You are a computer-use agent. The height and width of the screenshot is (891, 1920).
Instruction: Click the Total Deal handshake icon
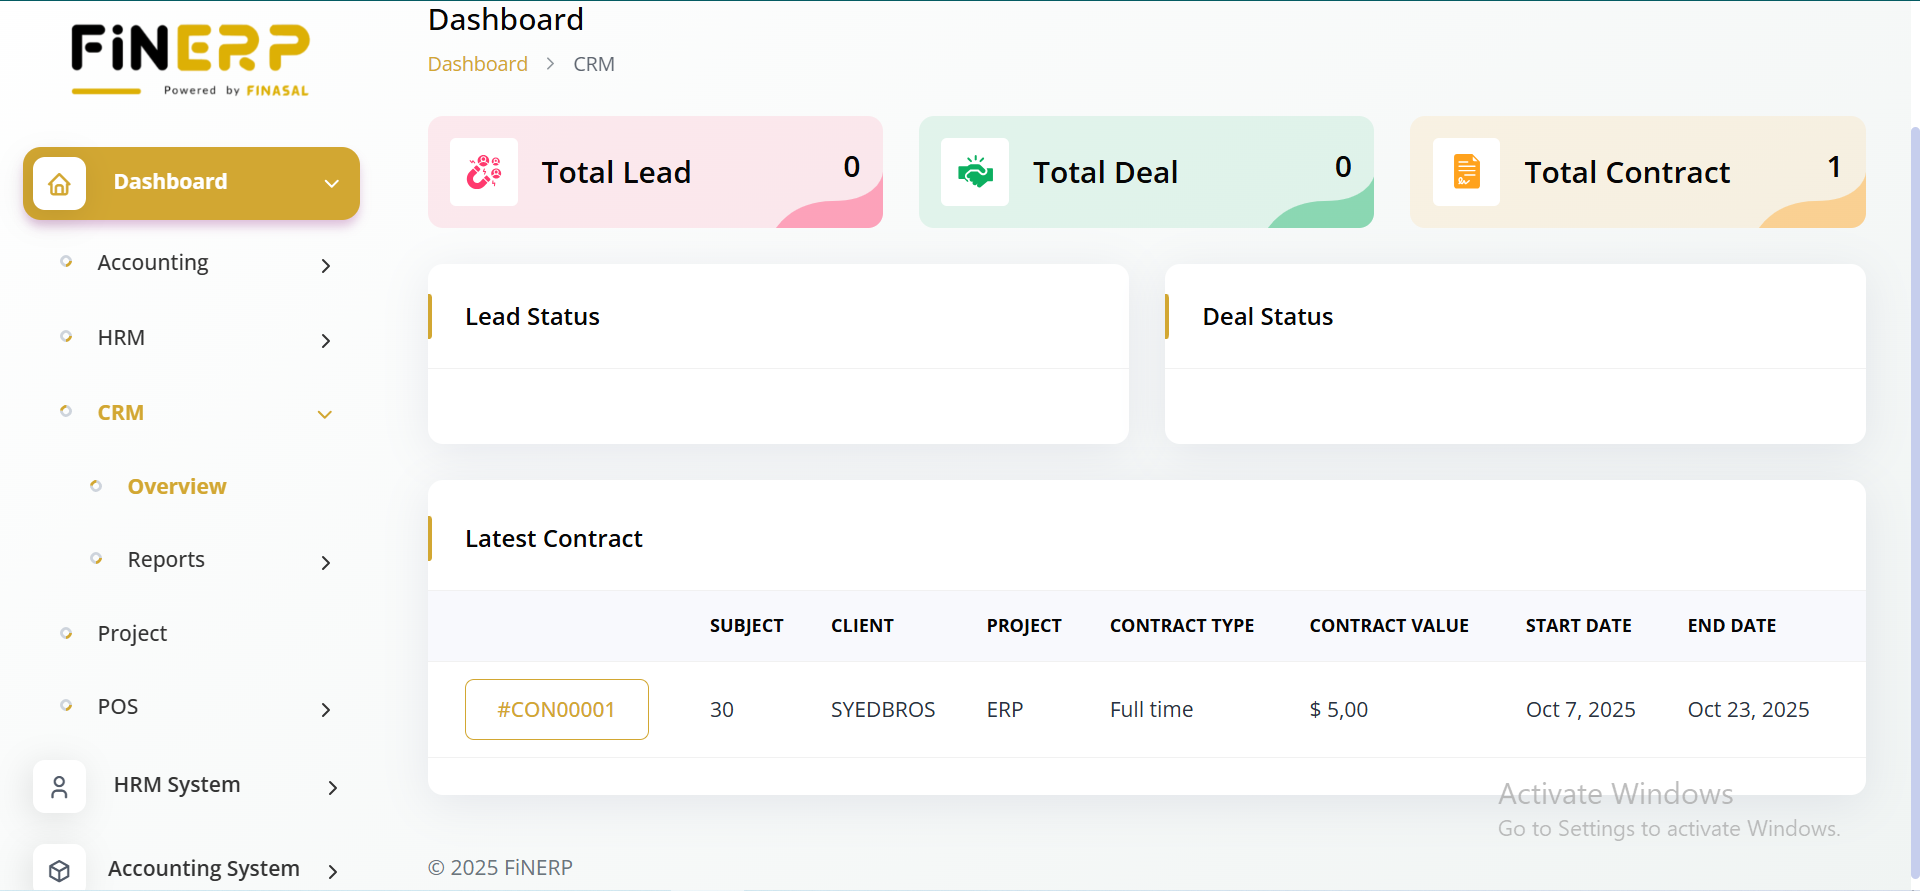(x=975, y=172)
